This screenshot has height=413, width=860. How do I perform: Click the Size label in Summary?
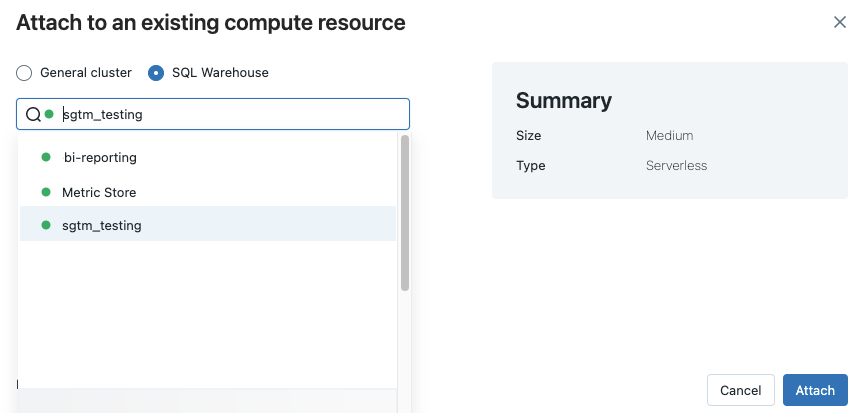click(528, 136)
